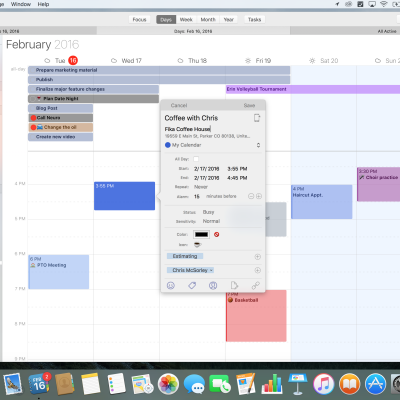Select the Days view tab
The image size is (400, 400).
[166, 20]
